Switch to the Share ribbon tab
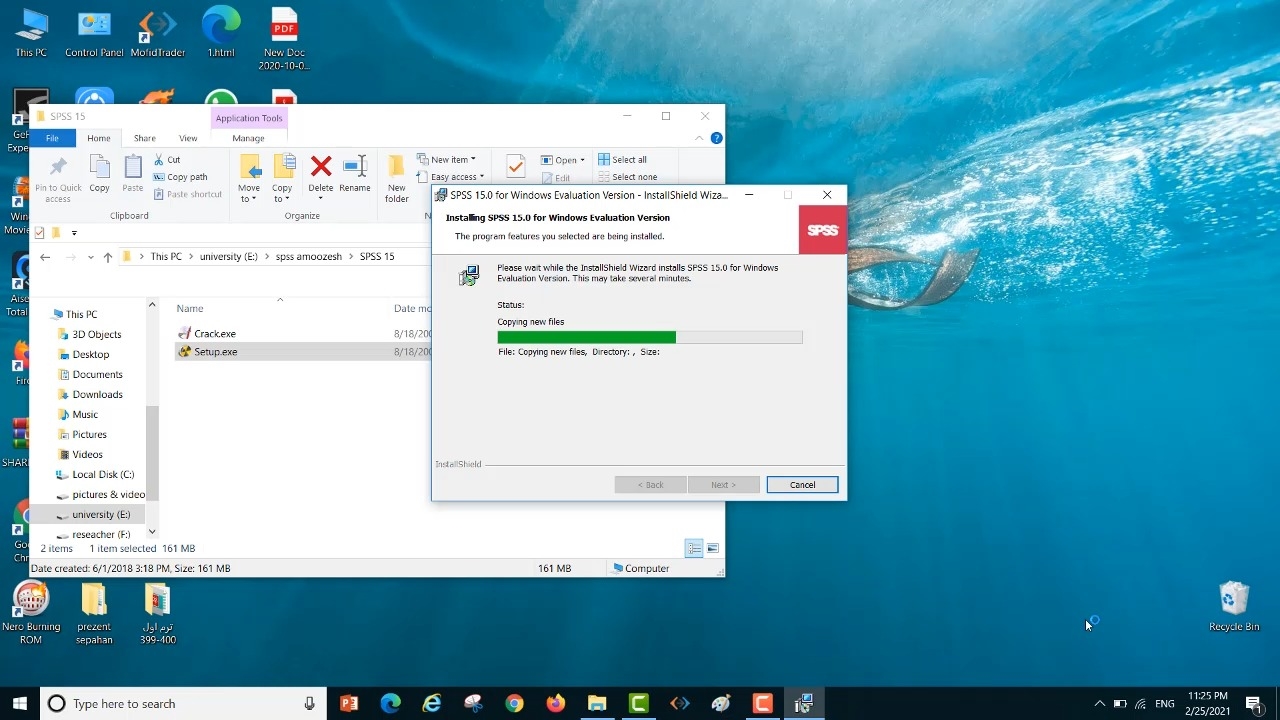This screenshot has height=720, width=1280. point(145,138)
